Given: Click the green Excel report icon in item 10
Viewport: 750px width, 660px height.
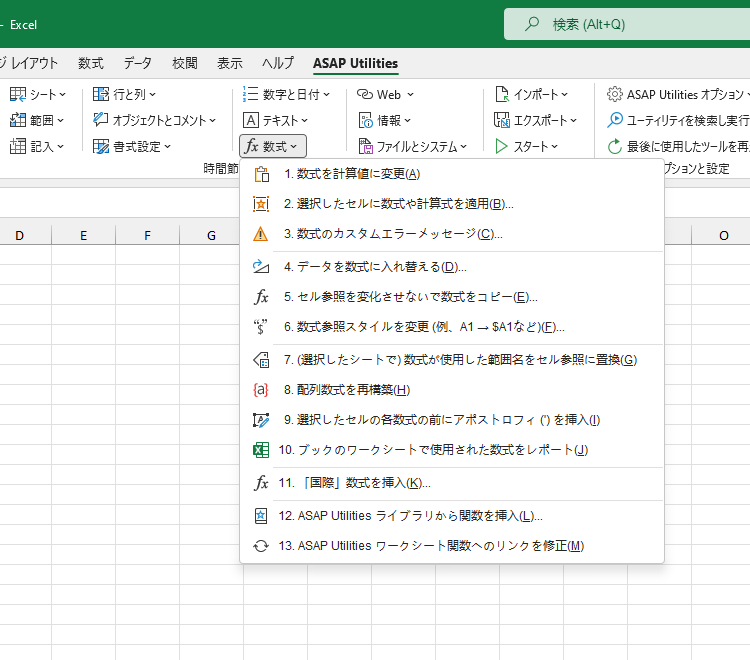Looking at the screenshot, I should click(262, 450).
